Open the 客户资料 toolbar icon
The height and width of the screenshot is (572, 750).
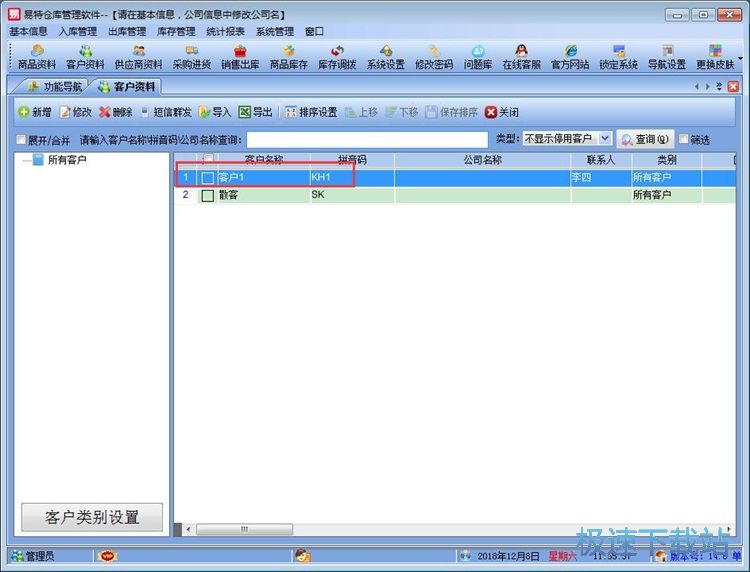pos(85,57)
